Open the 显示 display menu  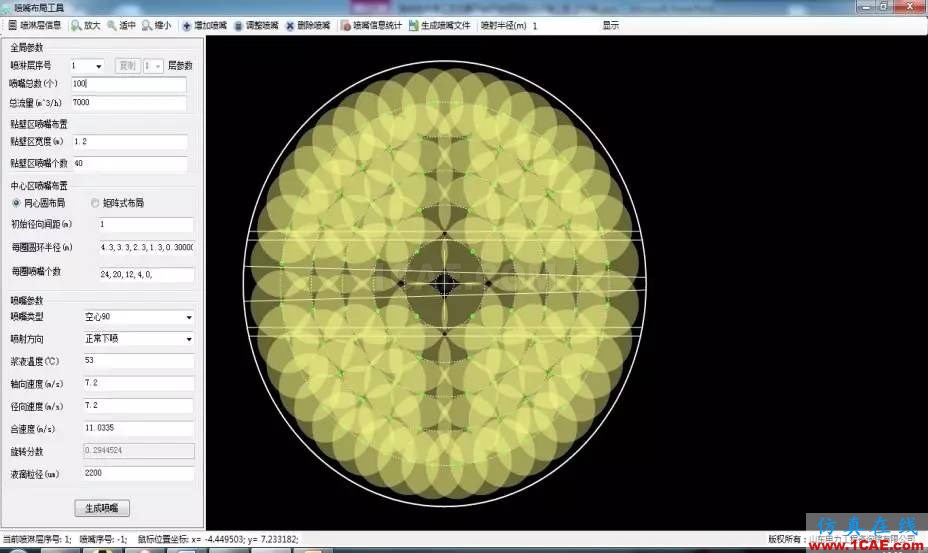611,25
